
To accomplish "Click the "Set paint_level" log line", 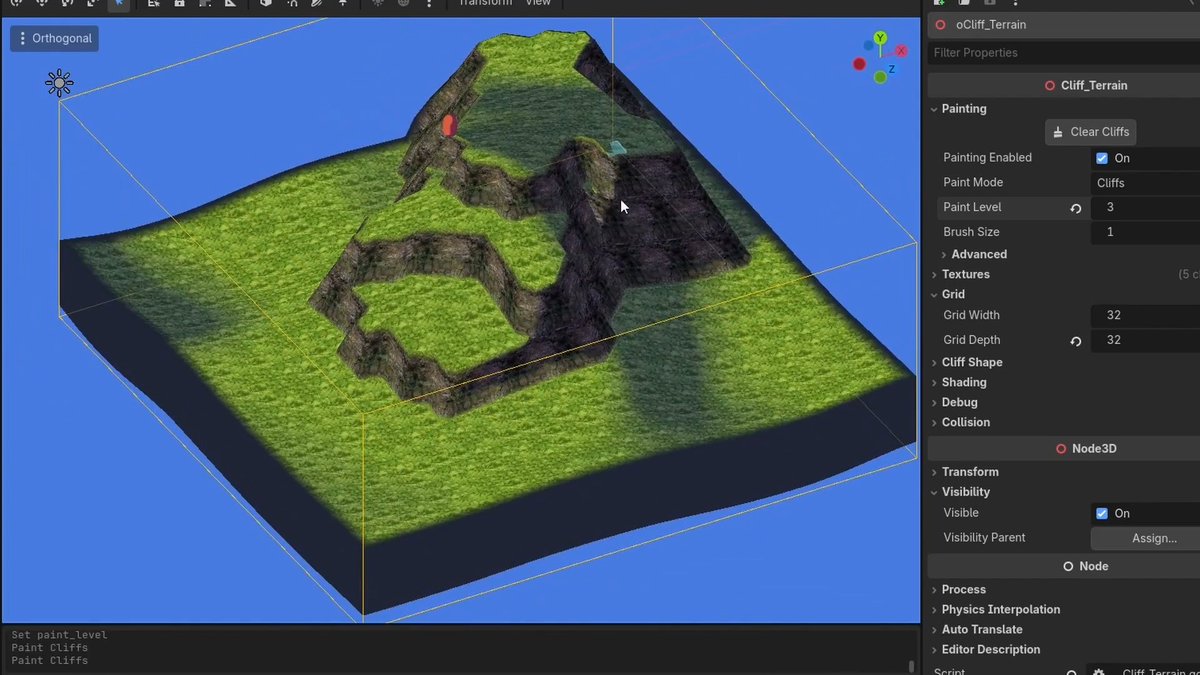I will click(59, 635).
